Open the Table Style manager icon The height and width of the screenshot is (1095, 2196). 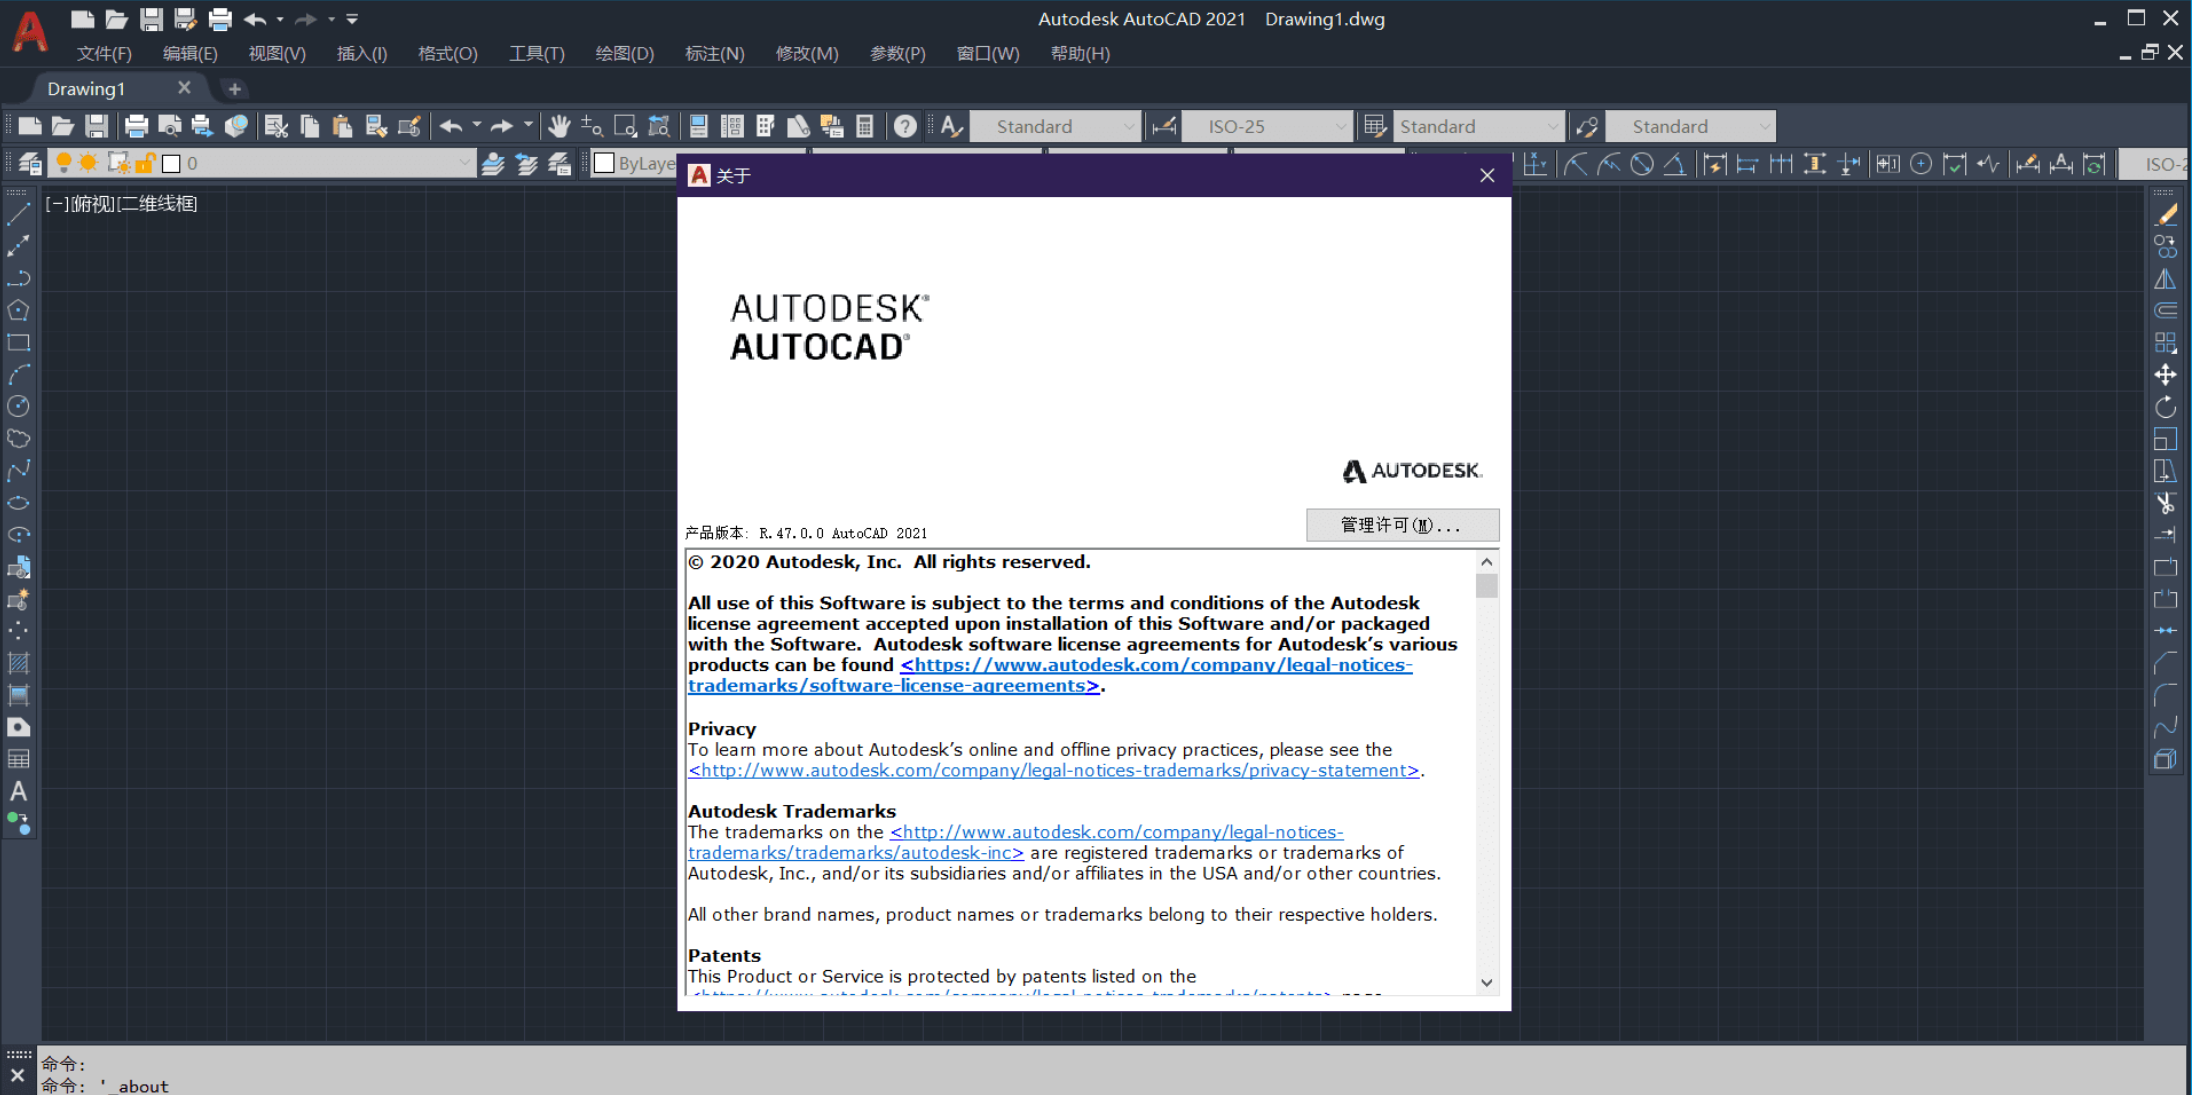tap(1375, 126)
